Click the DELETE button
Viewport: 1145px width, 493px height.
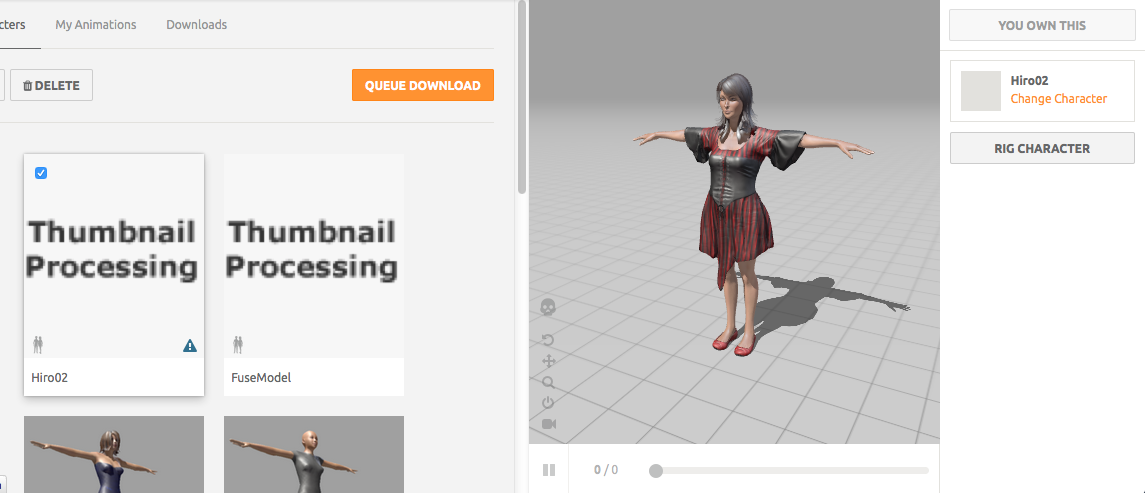pos(51,85)
